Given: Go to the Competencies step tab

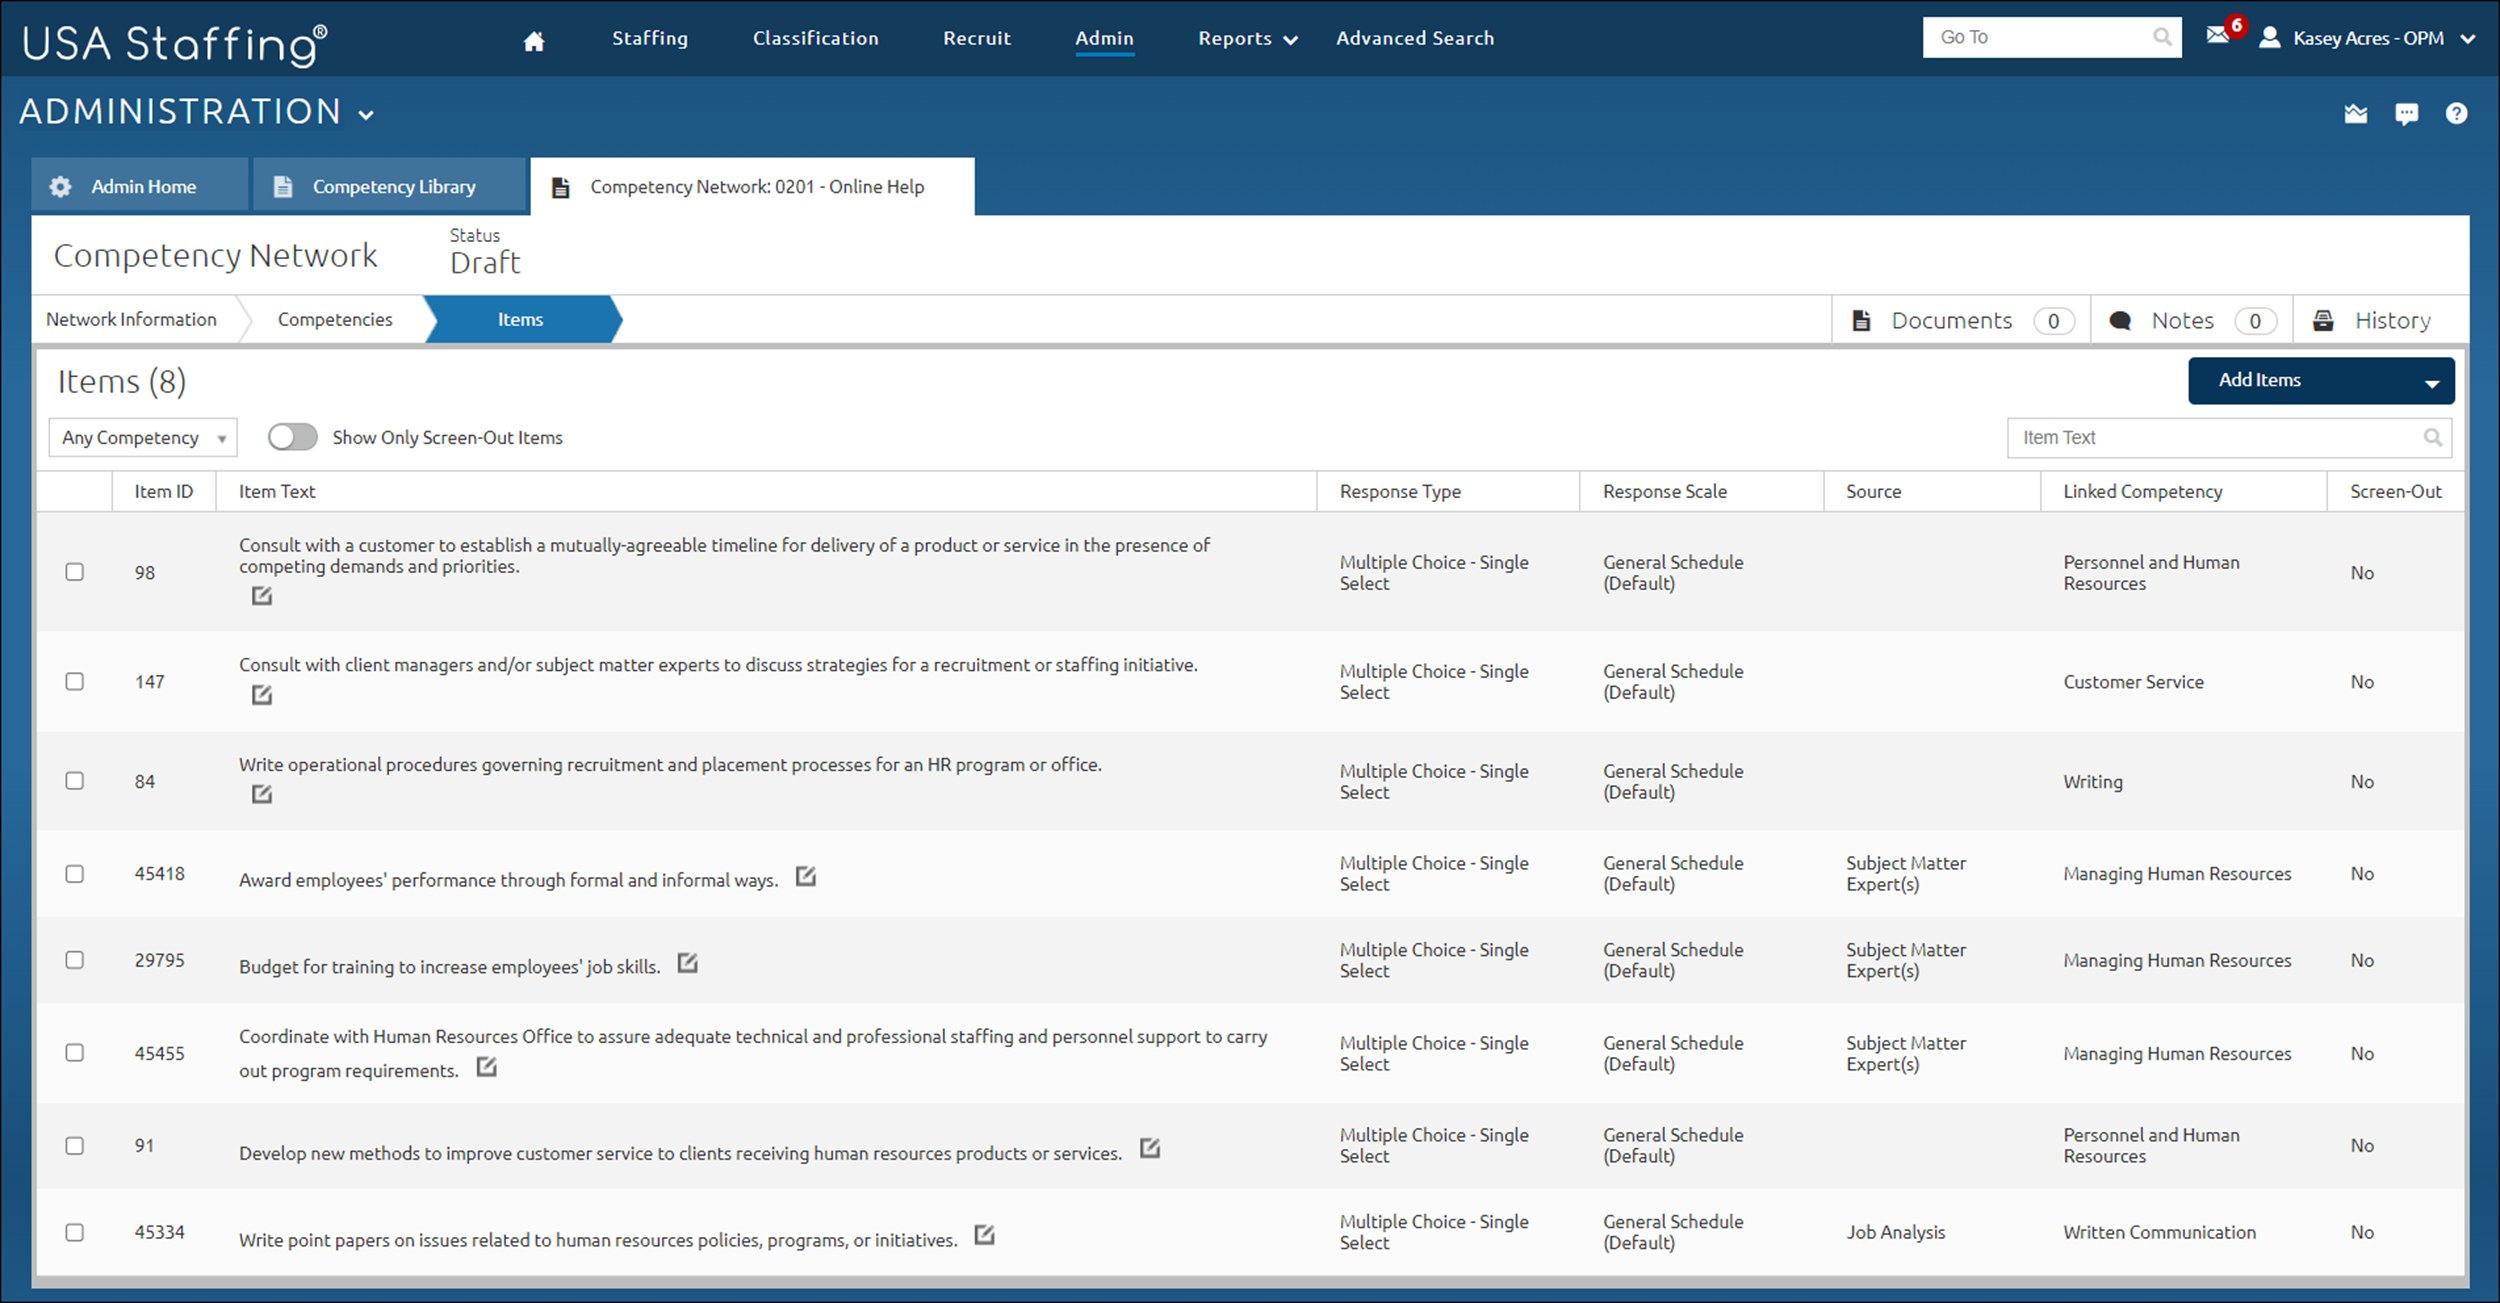Looking at the screenshot, I should (335, 320).
